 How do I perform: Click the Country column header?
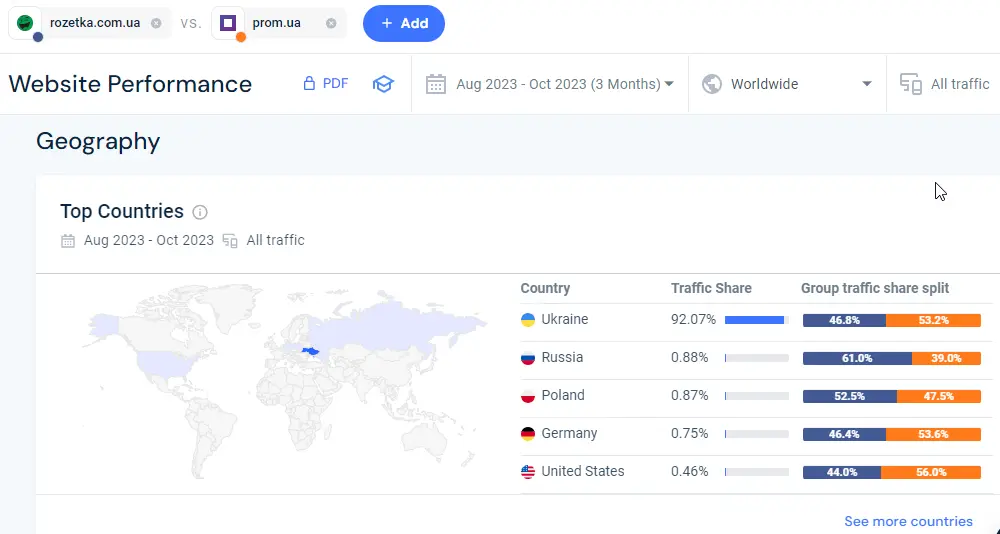[x=545, y=288]
